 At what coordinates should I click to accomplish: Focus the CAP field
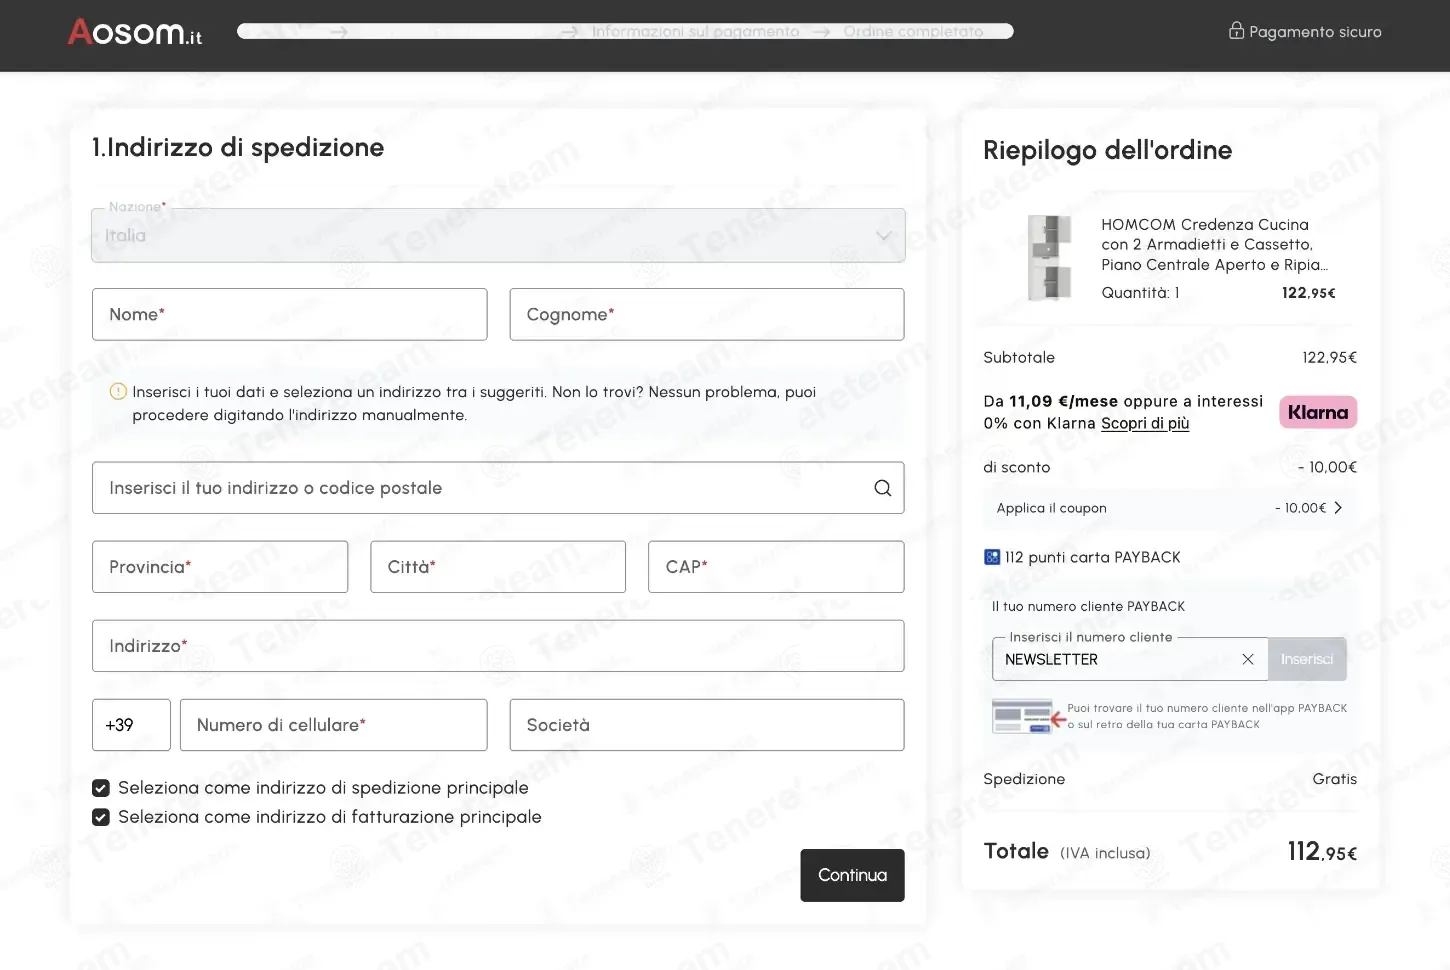pos(776,567)
